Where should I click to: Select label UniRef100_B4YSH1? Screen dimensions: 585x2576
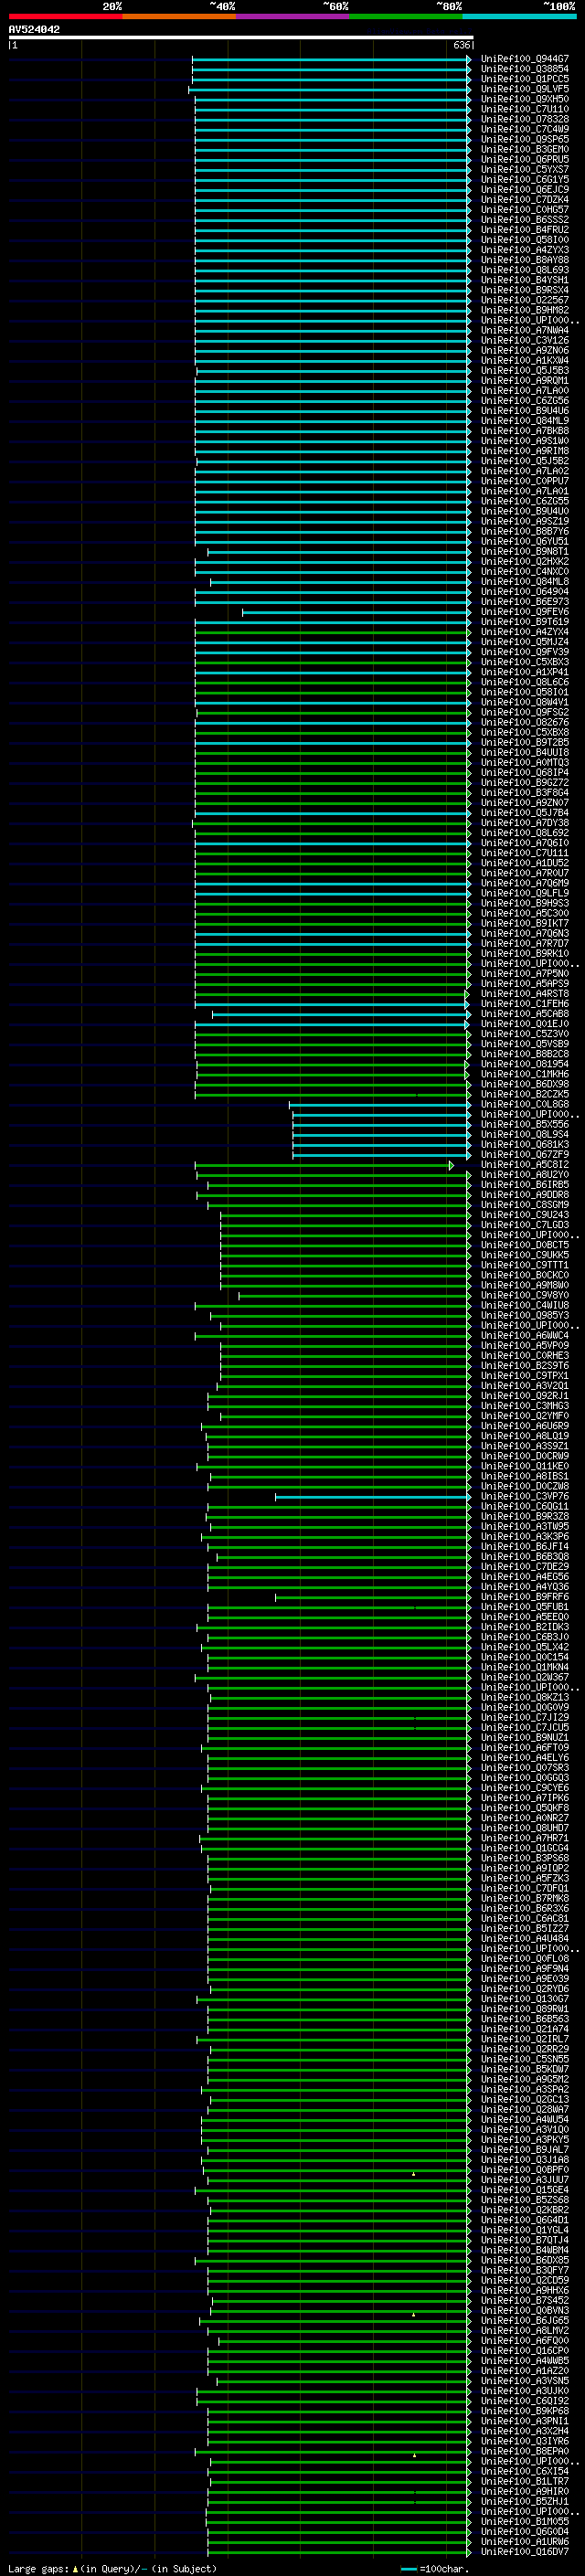[x=525, y=280]
